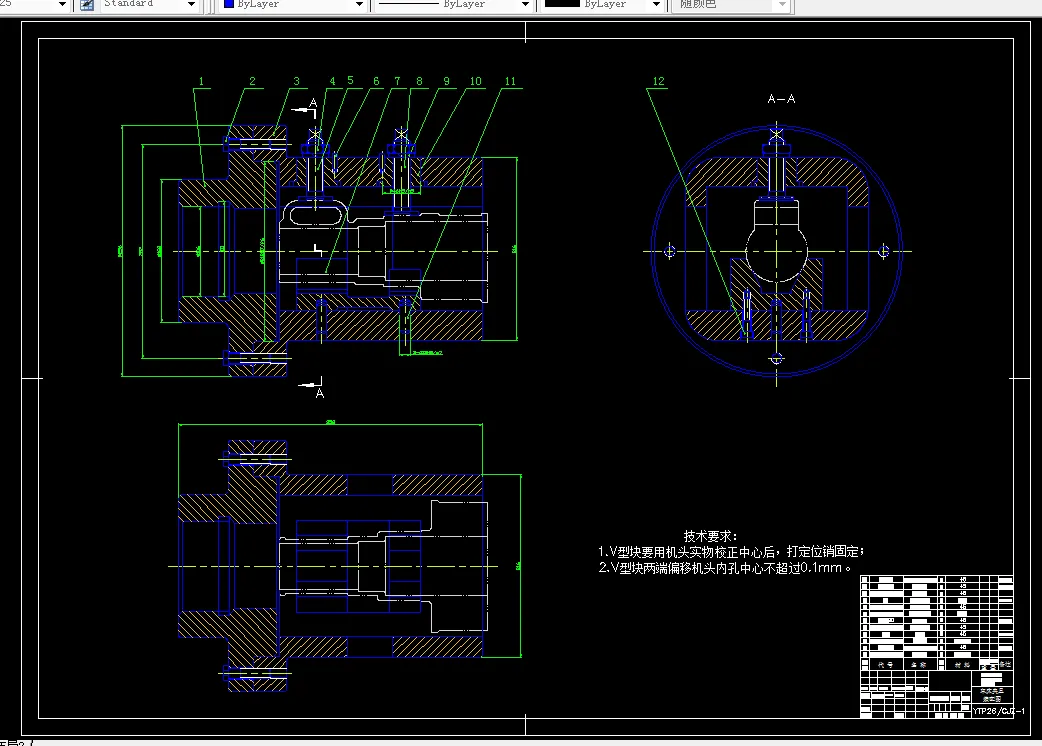Select part balloon number 8
The image size is (1042, 746).
(x=419, y=82)
